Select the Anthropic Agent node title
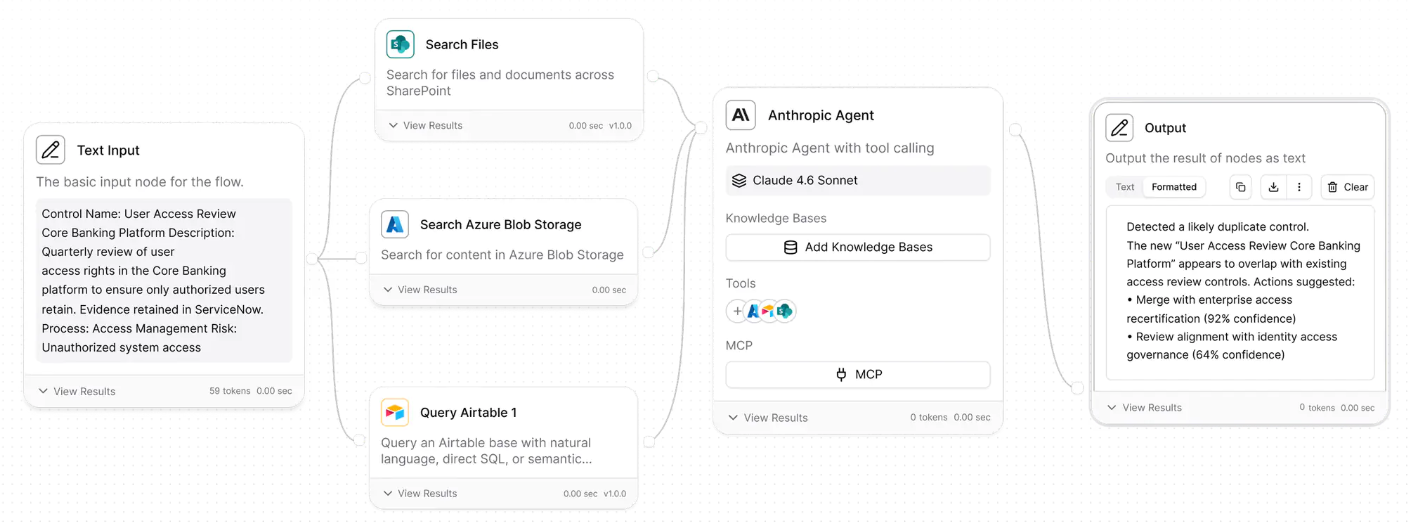This screenshot has height=528, width=1414. click(821, 115)
